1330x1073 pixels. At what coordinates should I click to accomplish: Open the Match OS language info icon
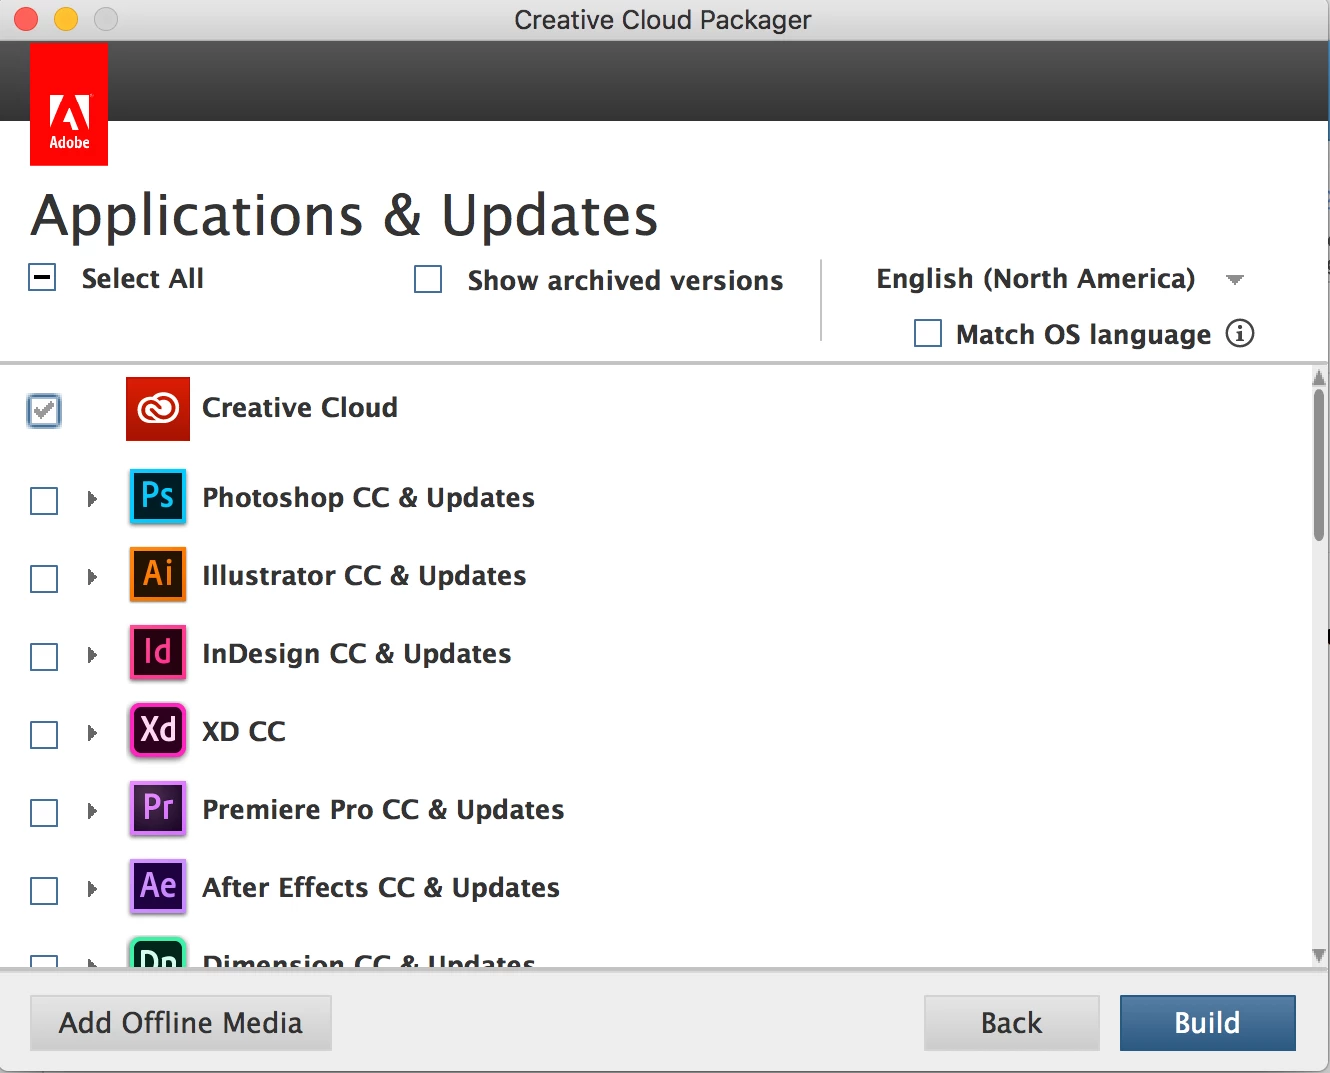click(1240, 333)
